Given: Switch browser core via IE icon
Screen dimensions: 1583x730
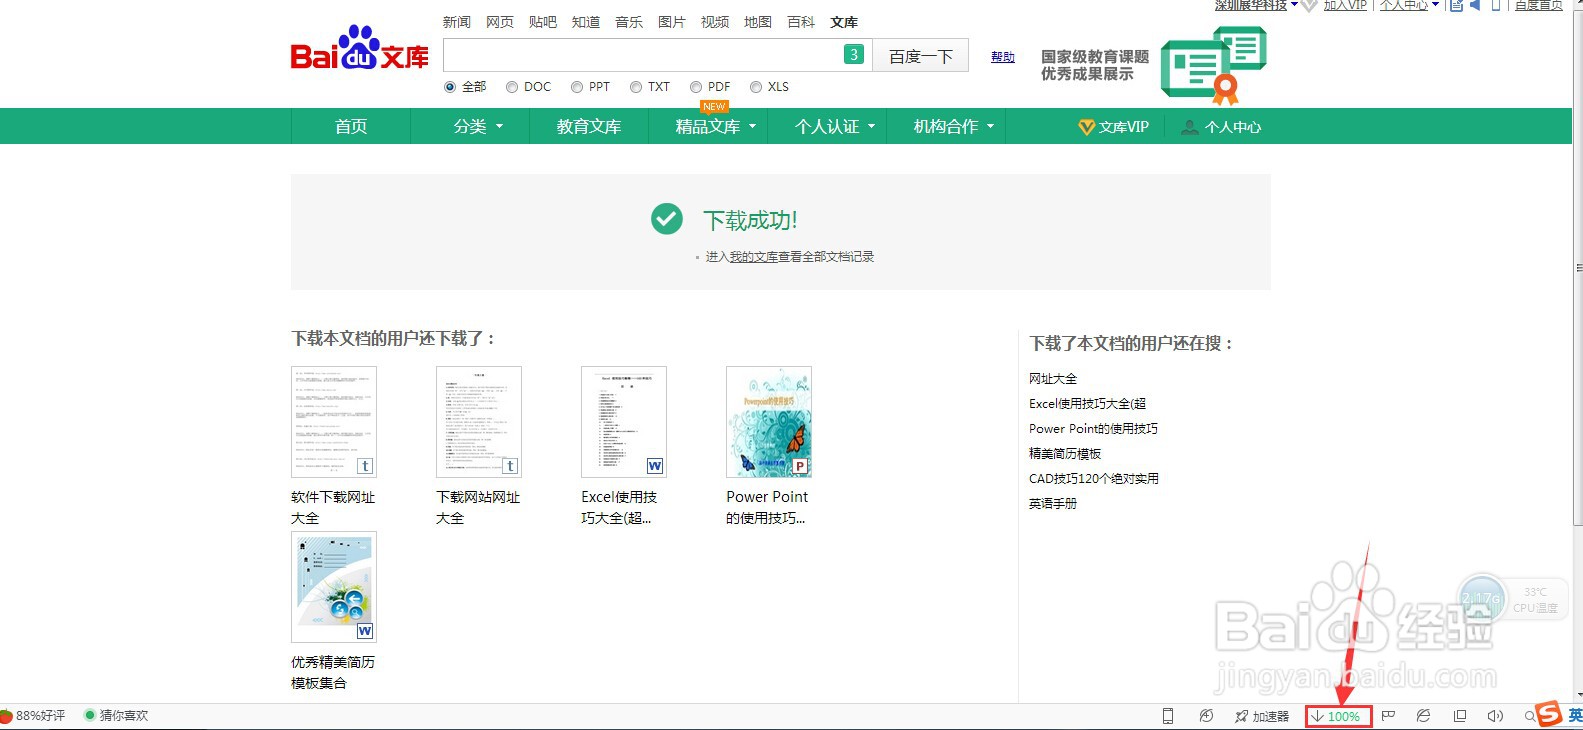Looking at the screenshot, I should pyautogui.click(x=1423, y=716).
